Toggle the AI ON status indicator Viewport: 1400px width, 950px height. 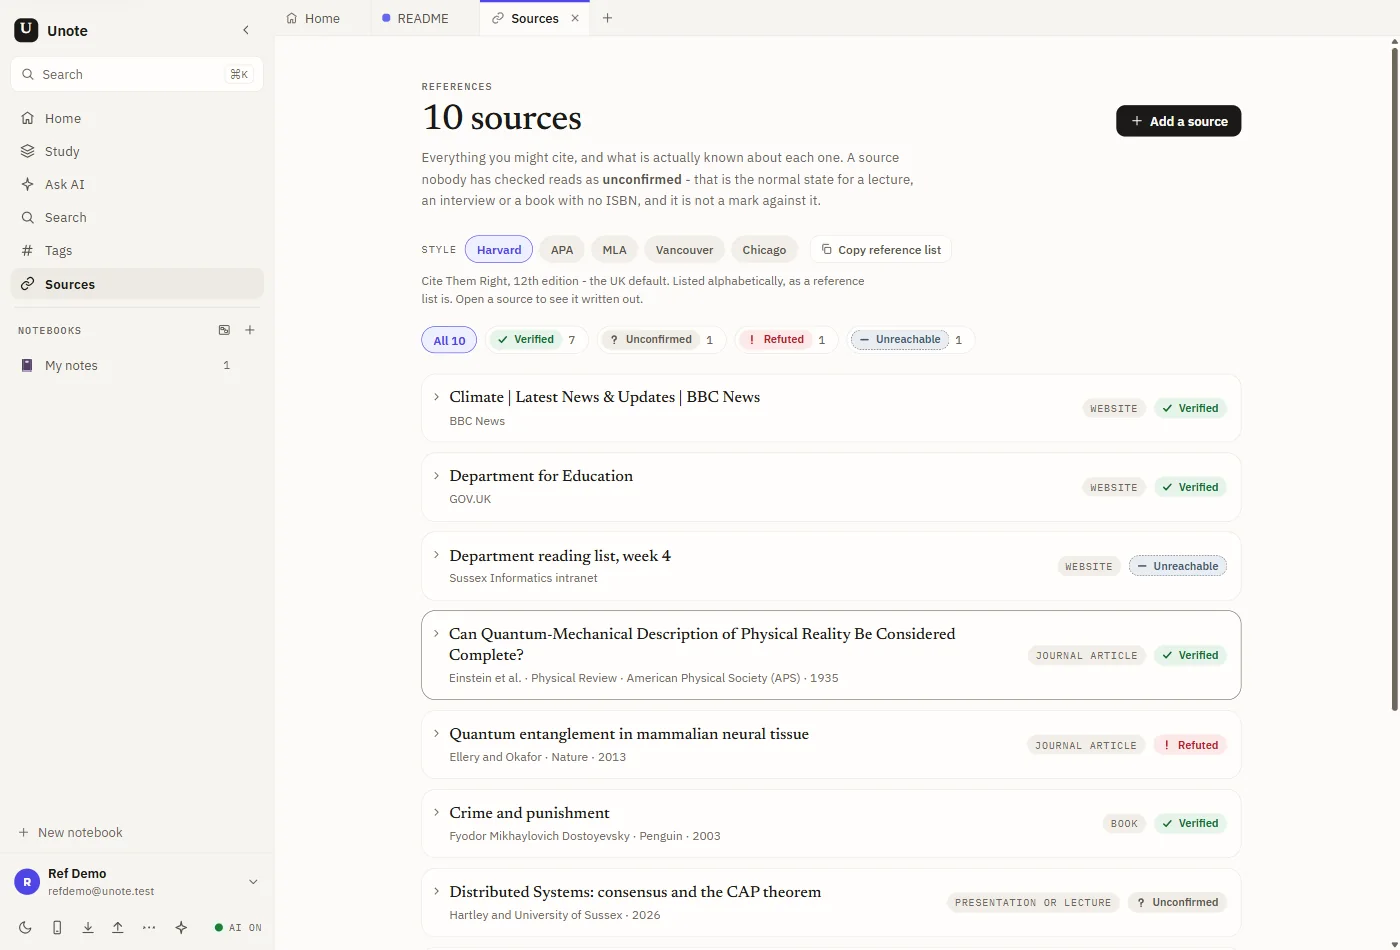[238, 927]
